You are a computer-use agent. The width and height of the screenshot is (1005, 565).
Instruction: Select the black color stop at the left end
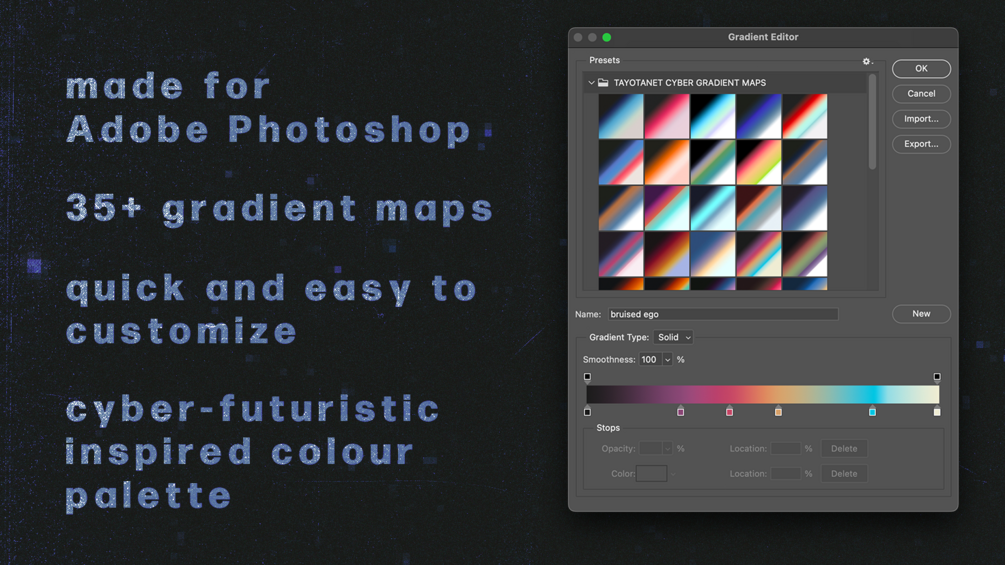(587, 411)
